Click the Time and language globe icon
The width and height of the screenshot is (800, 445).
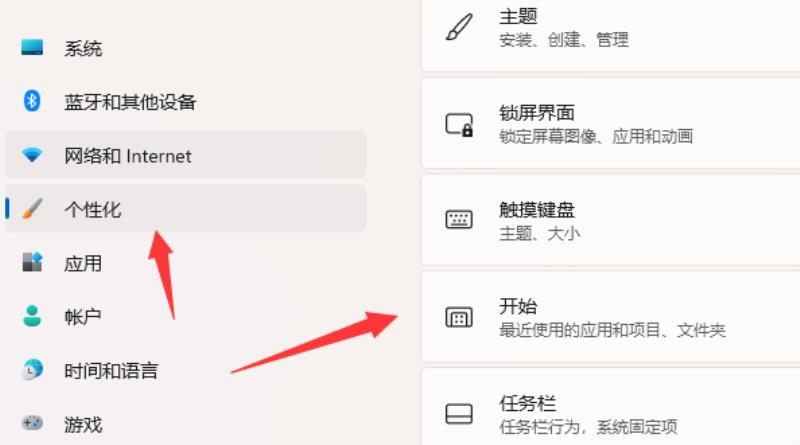[32, 369]
